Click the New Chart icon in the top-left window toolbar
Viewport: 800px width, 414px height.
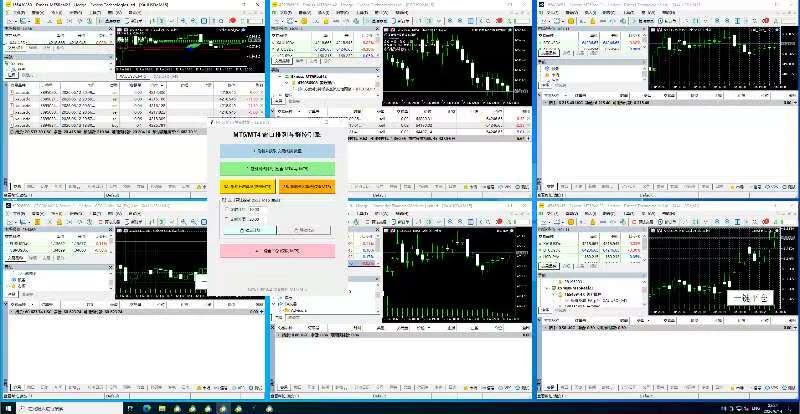click(10, 21)
